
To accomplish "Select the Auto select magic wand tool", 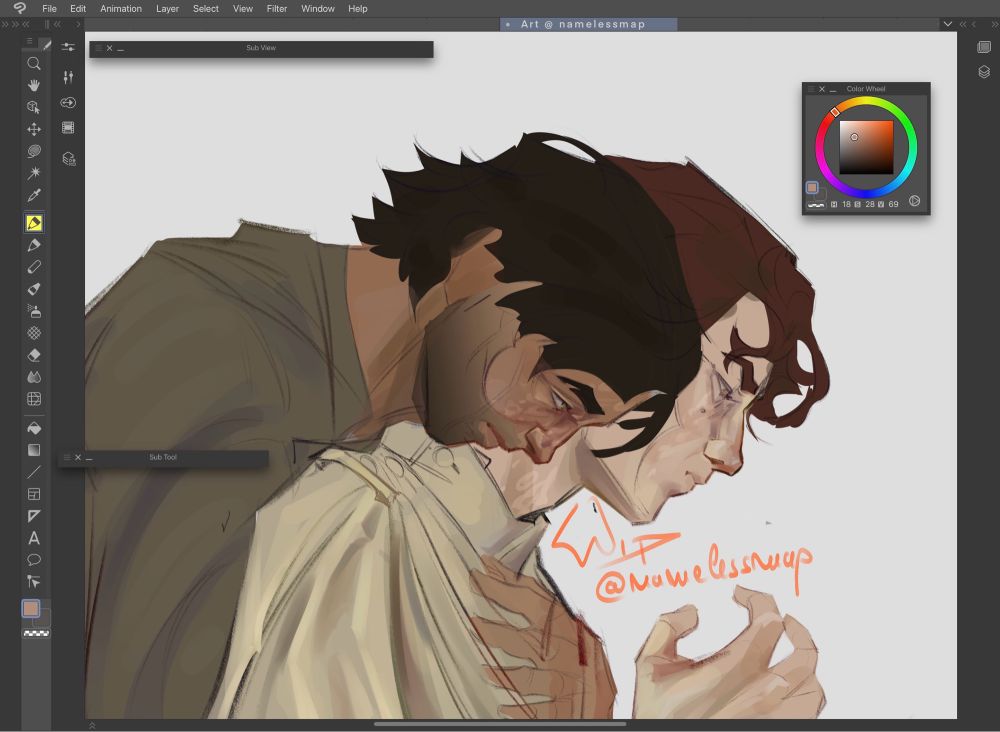I will click(34, 173).
